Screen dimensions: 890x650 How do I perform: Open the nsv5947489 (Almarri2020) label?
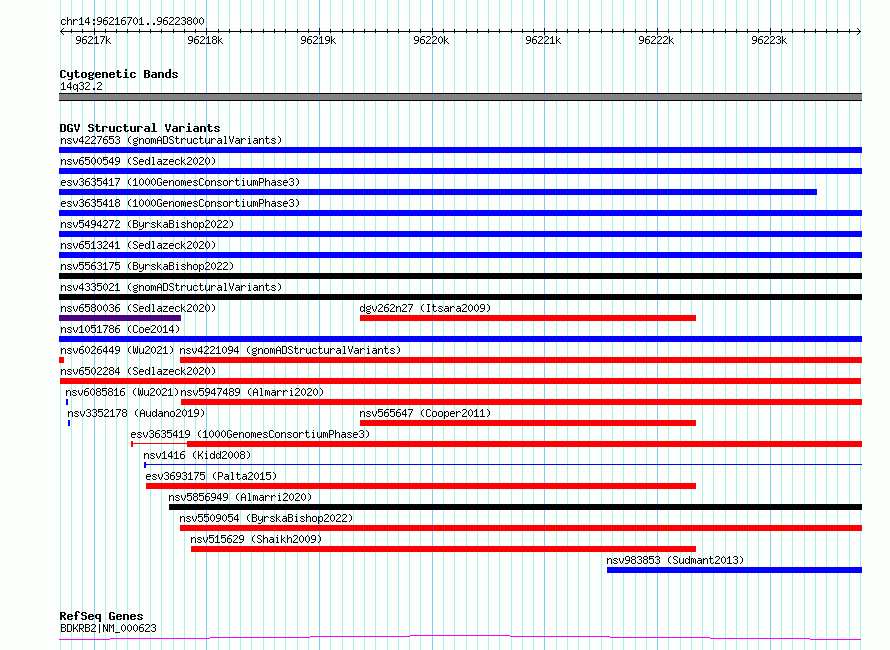[252, 392]
